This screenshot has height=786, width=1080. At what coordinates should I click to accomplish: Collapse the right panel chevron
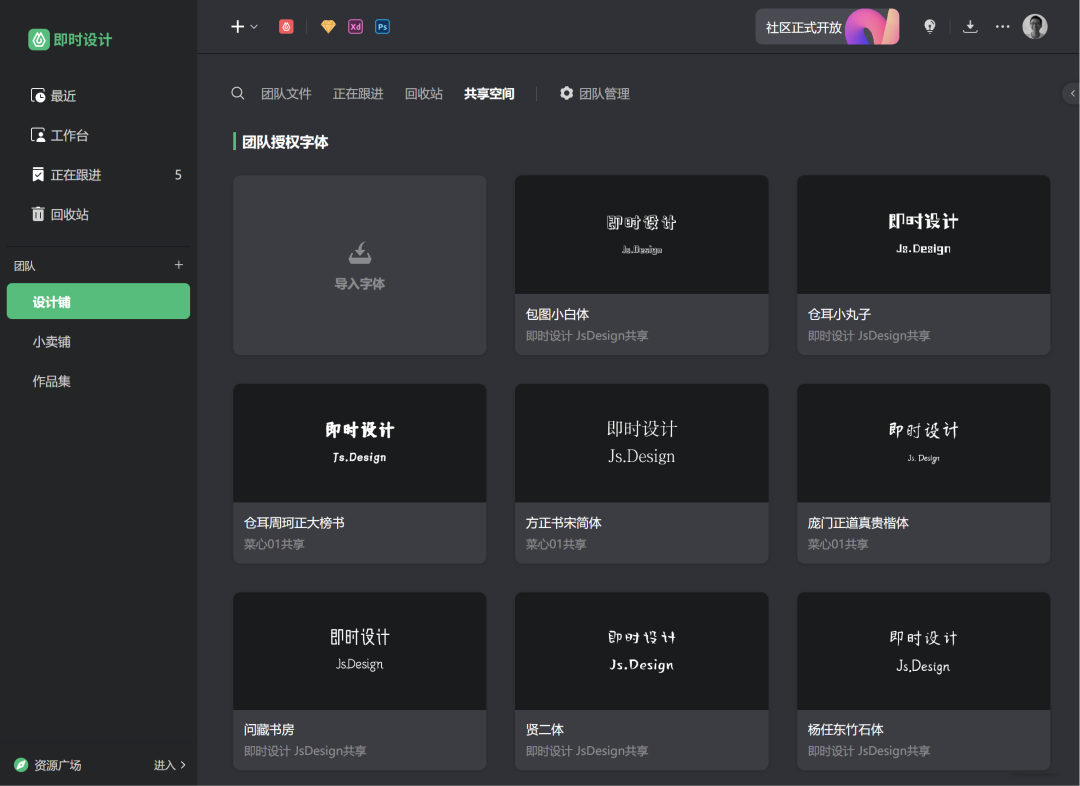tap(1072, 93)
